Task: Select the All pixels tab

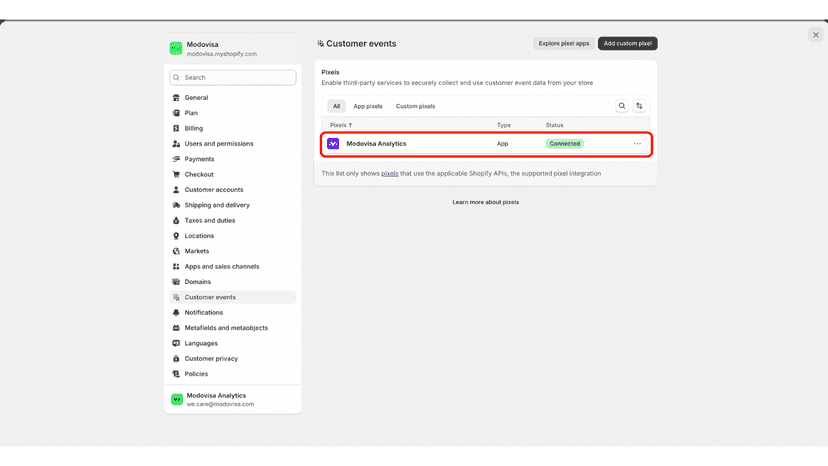Action: (x=336, y=106)
